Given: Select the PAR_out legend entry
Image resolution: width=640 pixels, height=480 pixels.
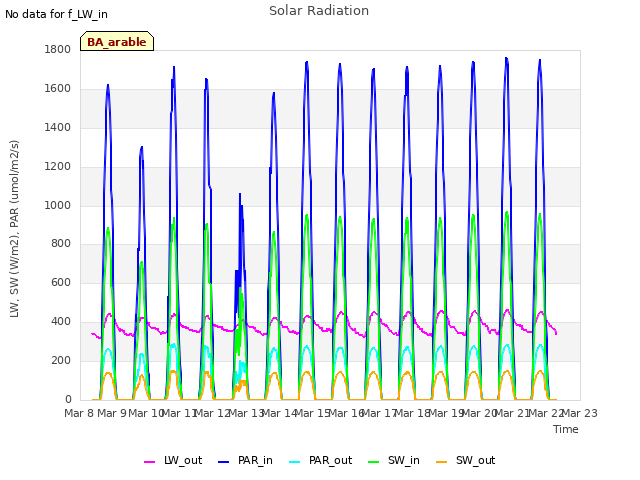Looking at the screenshot, I should [320, 460].
